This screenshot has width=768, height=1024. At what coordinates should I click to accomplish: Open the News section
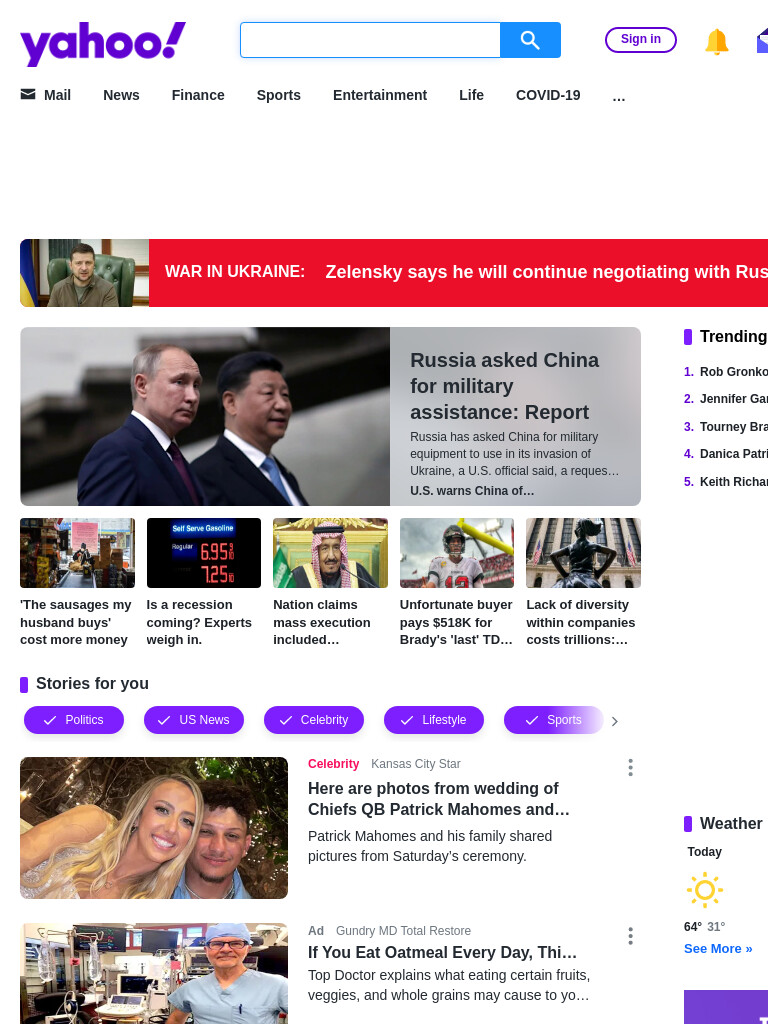coord(121,95)
